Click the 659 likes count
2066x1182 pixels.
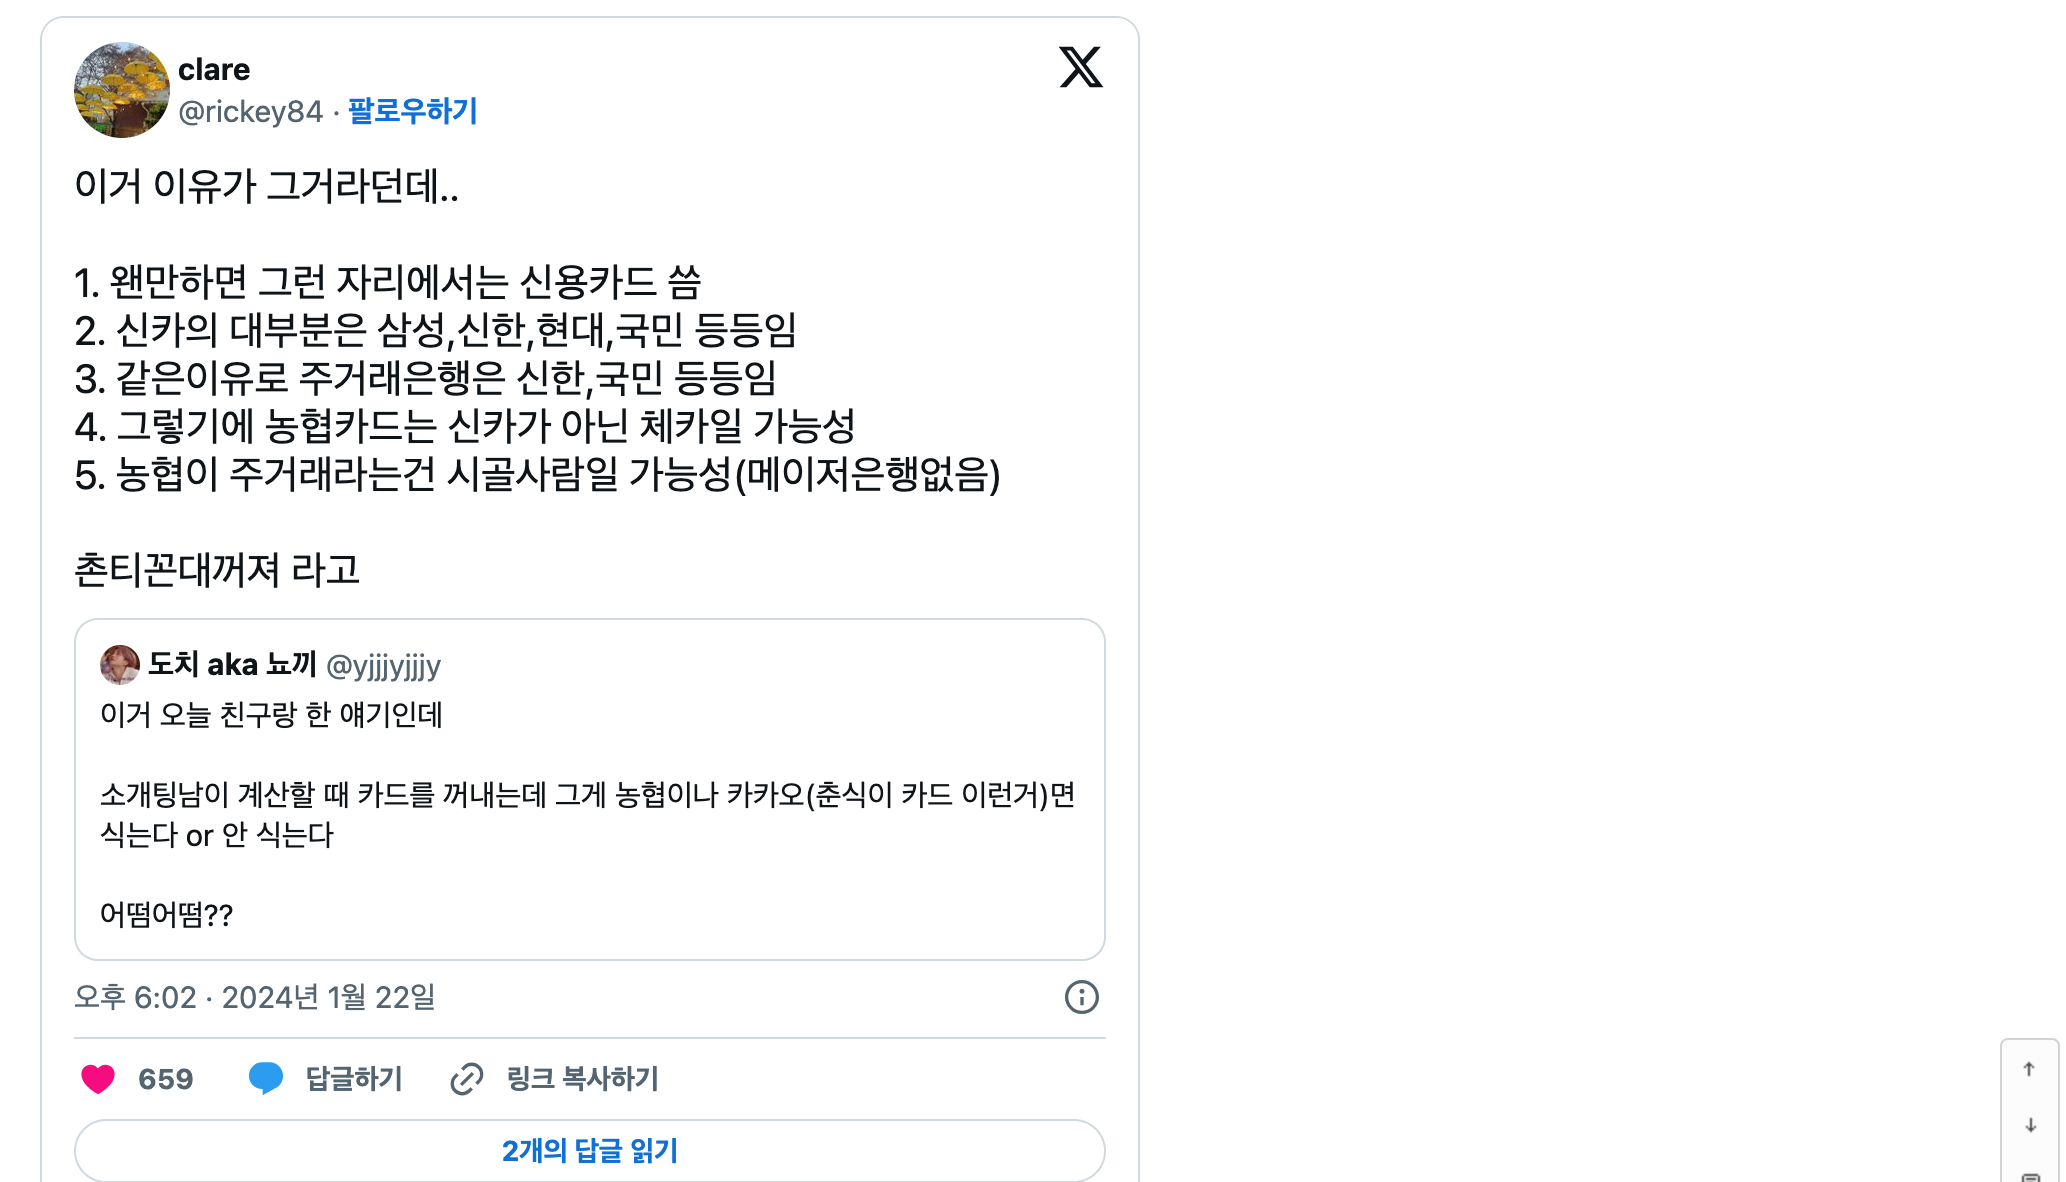pyautogui.click(x=166, y=1079)
